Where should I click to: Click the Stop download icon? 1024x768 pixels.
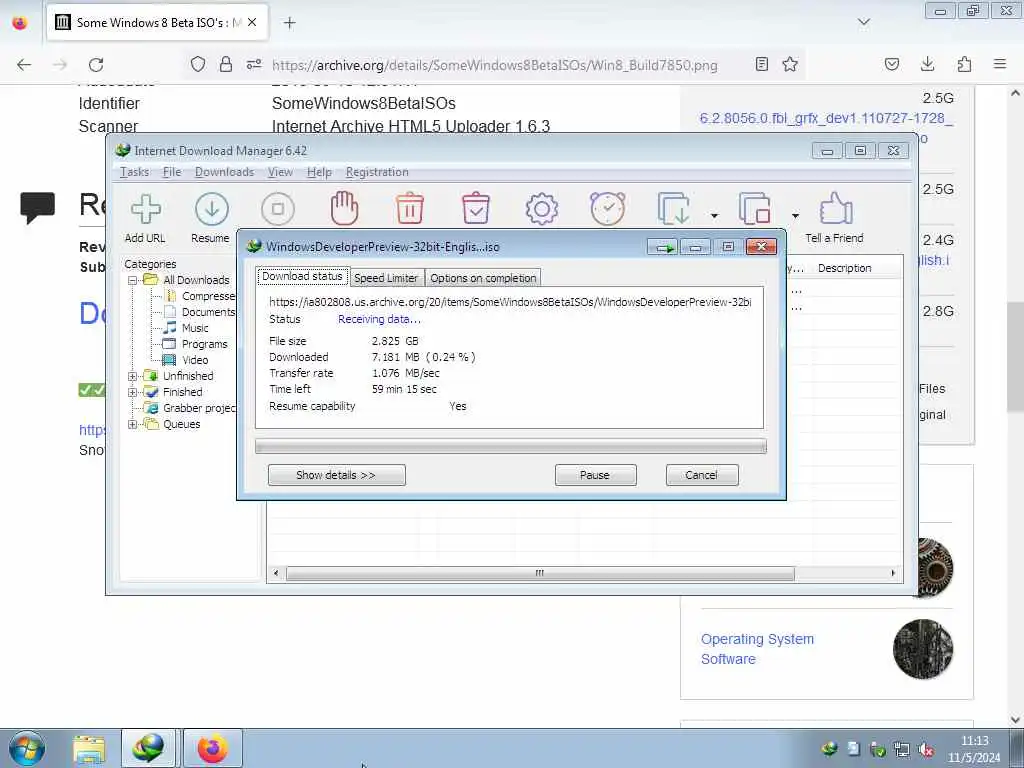(278, 209)
